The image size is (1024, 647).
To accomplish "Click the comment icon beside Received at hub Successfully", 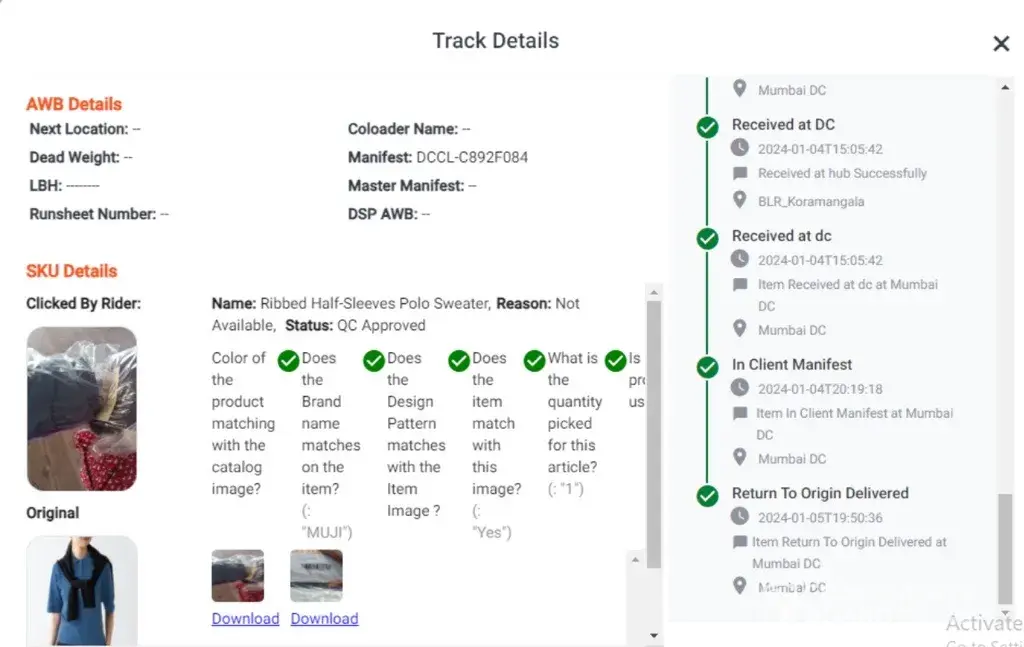I will coord(739,173).
